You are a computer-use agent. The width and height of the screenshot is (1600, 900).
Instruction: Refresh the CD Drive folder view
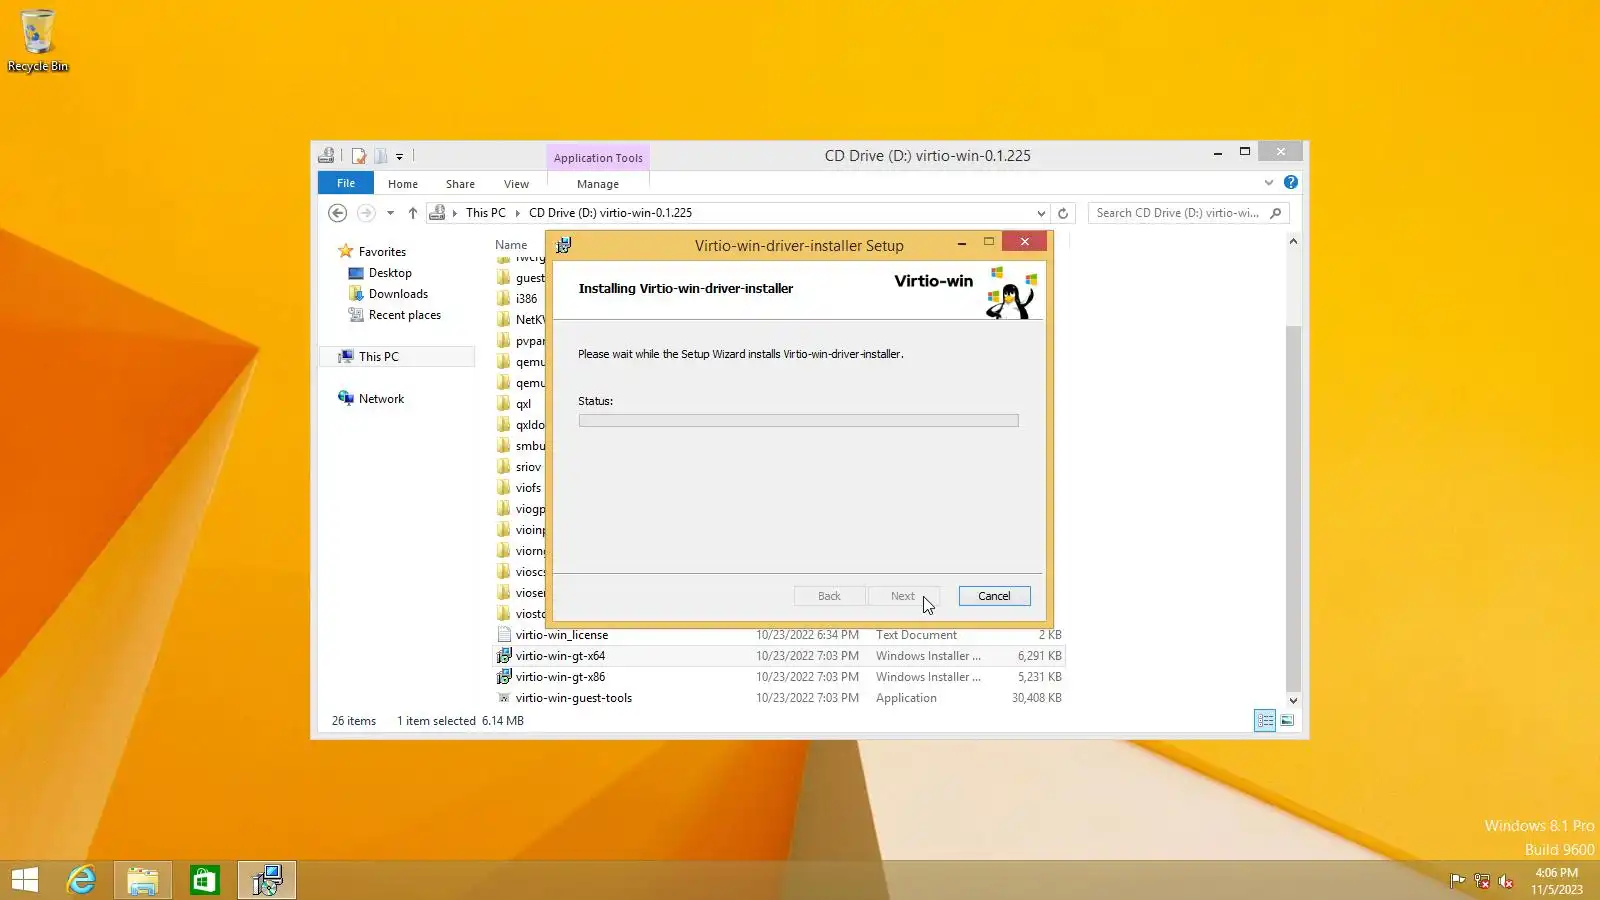pos(1063,213)
